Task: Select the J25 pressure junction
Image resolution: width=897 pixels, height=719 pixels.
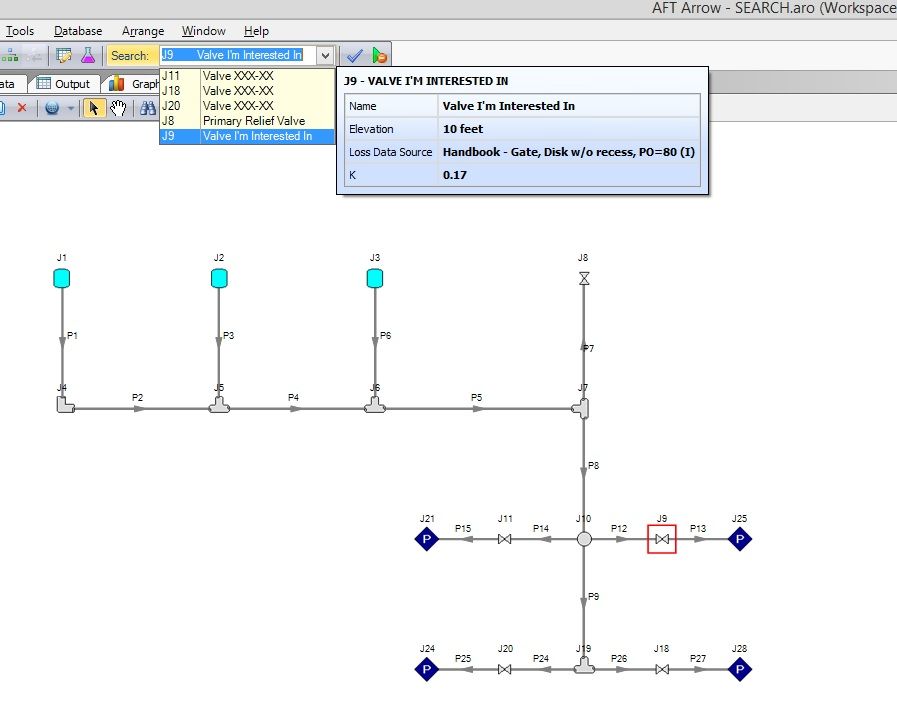Action: tap(739, 540)
